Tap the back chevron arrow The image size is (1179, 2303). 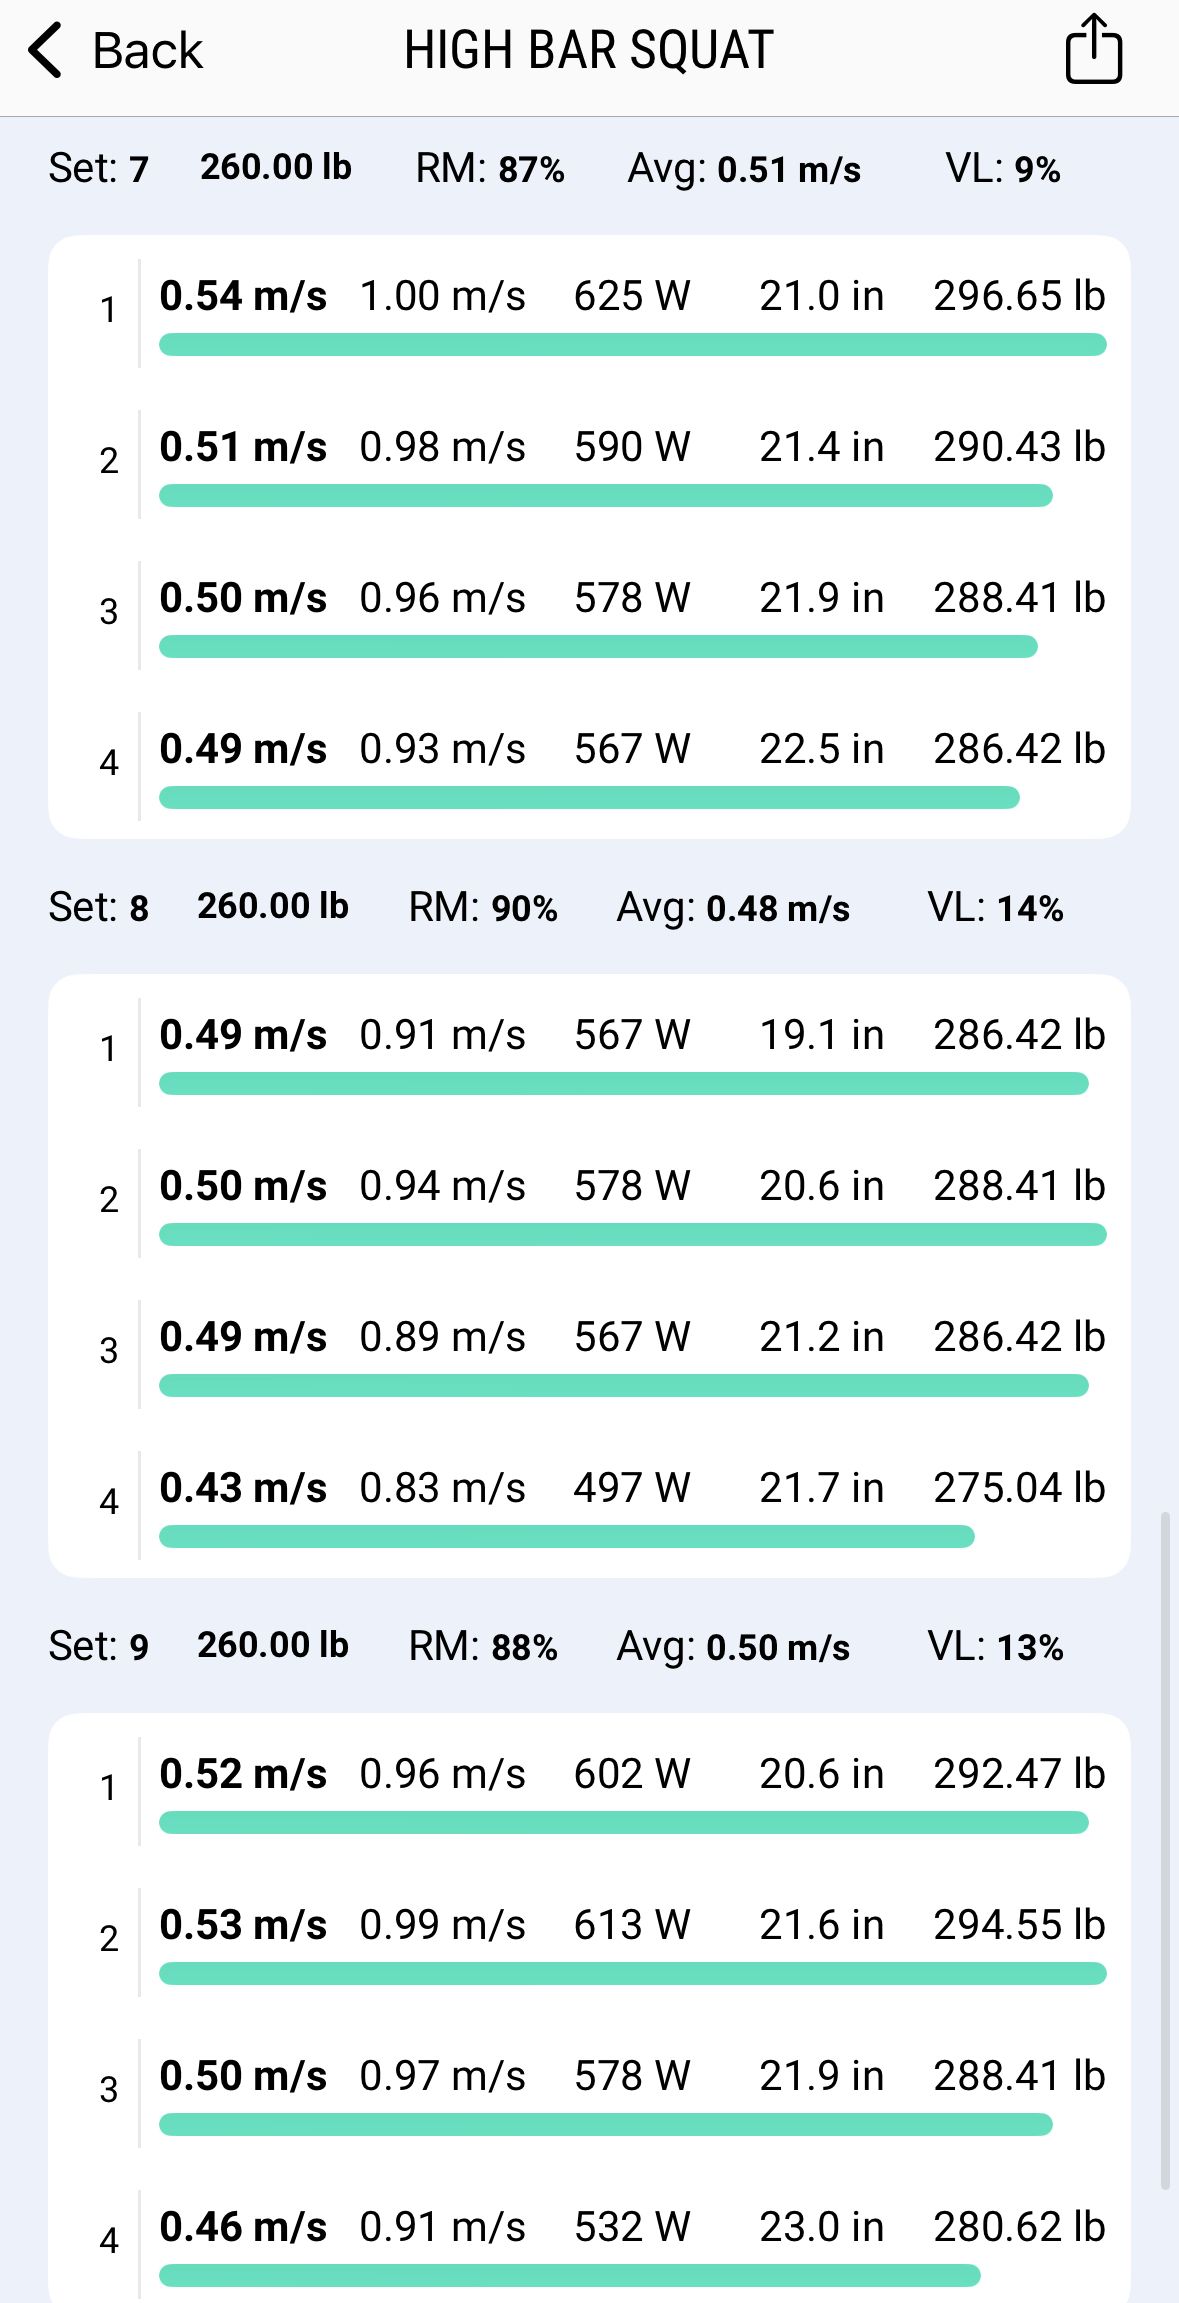(x=46, y=50)
